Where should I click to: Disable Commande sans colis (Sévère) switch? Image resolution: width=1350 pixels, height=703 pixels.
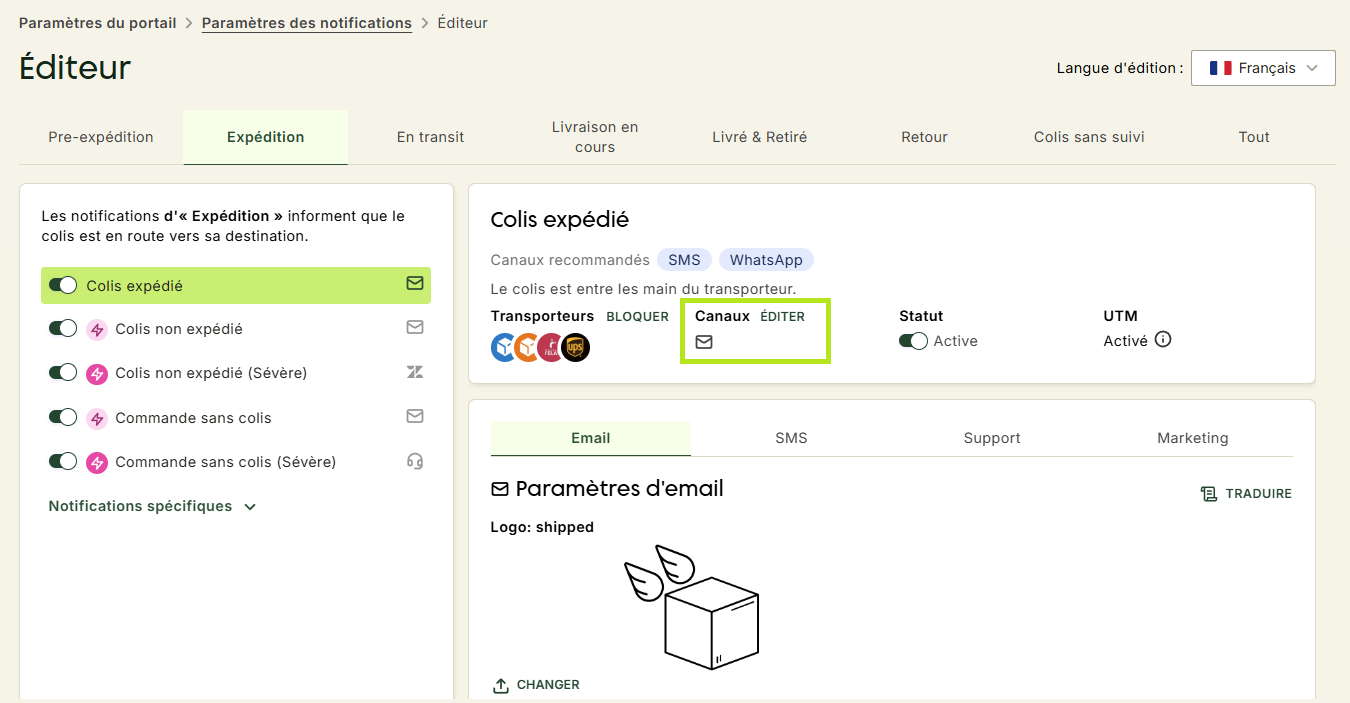[x=63, y=461]
